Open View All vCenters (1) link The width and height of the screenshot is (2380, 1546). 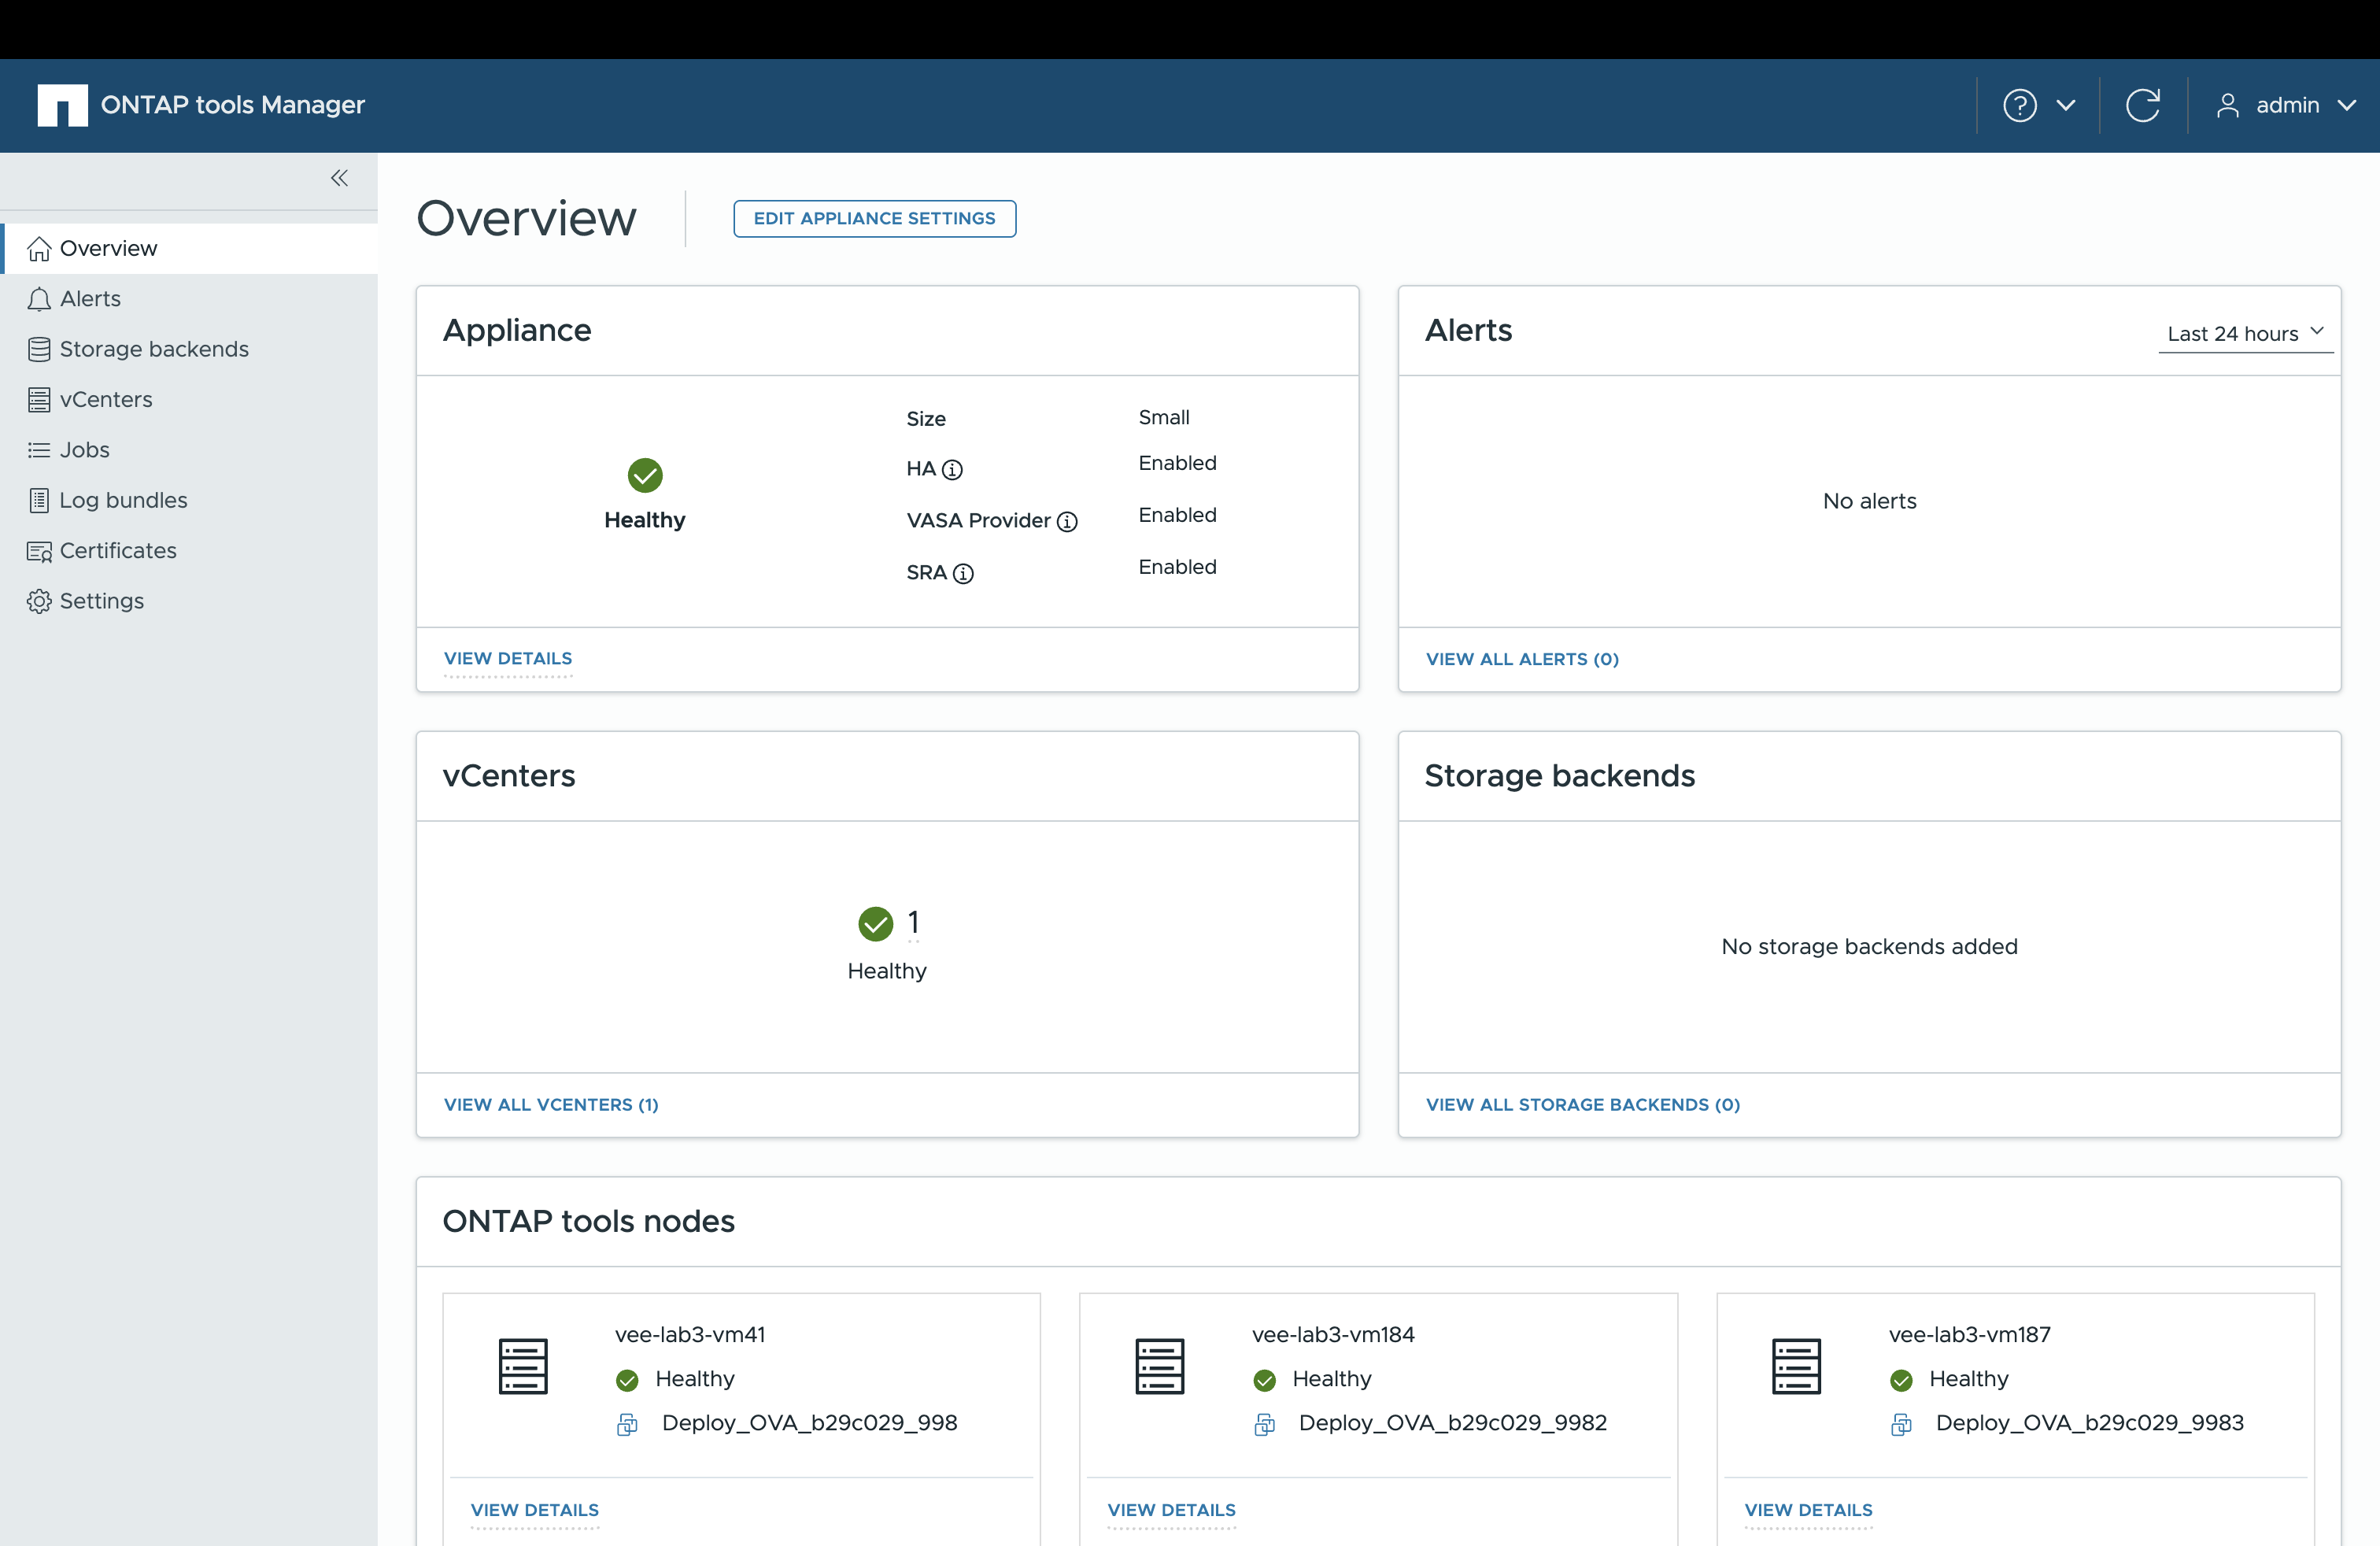coord(551,1104)
